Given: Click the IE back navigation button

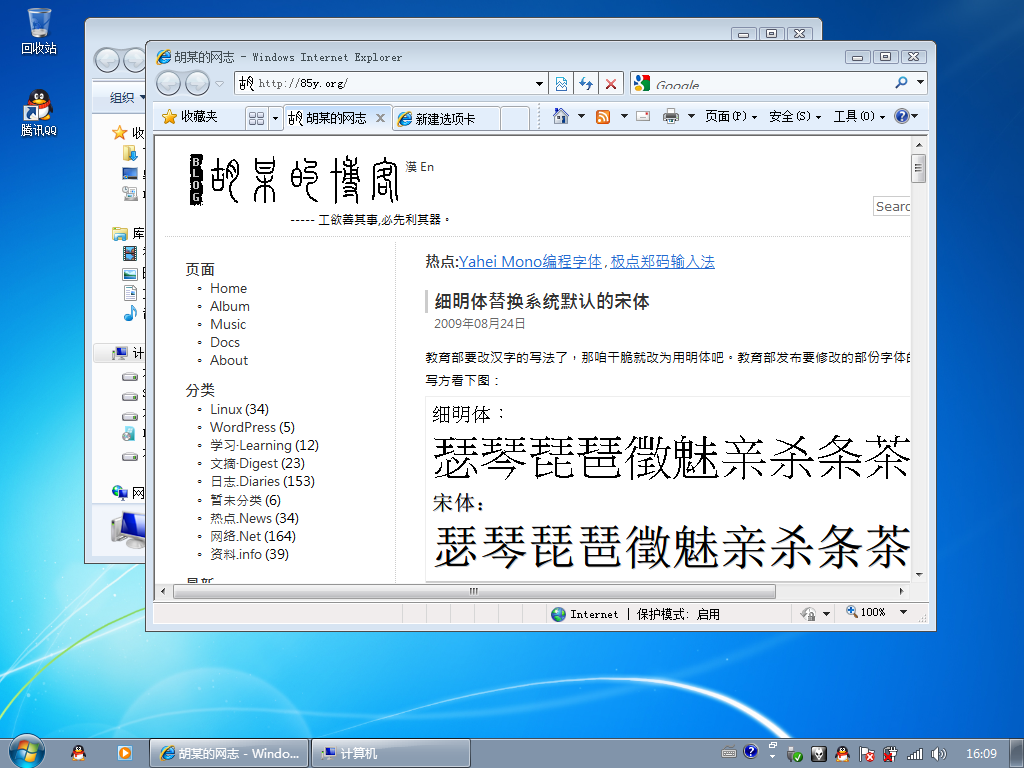Looking at the screenshot, I should [x=168, y=84].
